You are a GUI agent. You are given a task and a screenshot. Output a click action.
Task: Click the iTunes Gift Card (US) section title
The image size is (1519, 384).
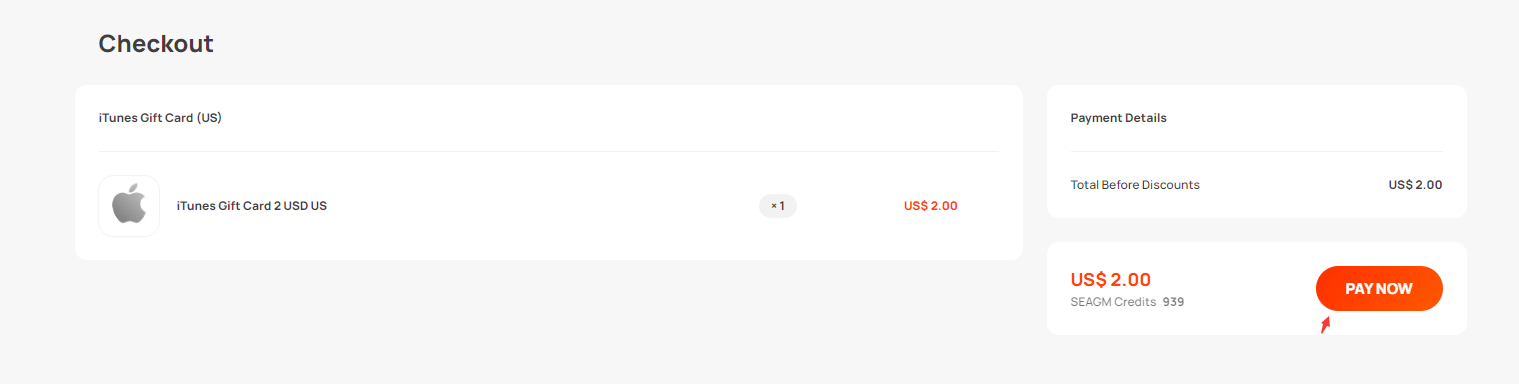coord(160,118)
